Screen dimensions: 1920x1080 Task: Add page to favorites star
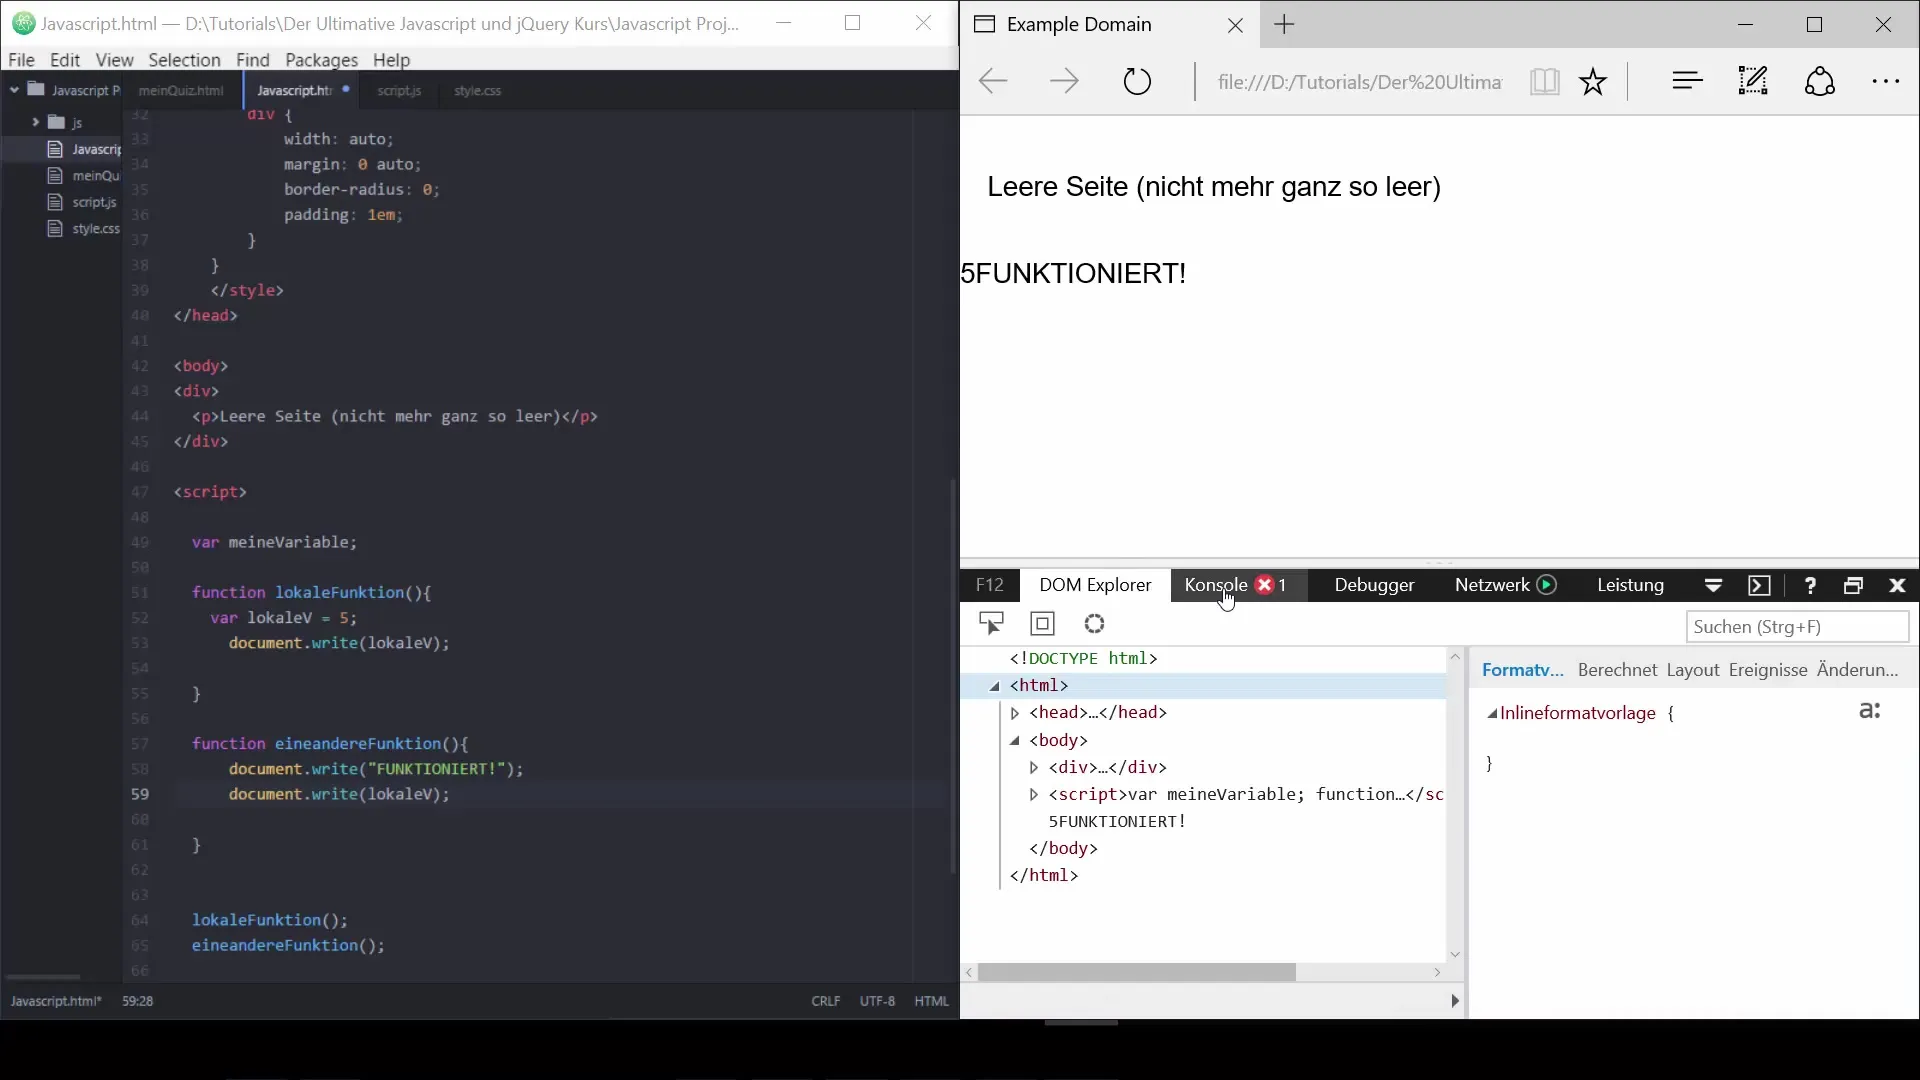pyautogui.click(x=1593, y=81)
